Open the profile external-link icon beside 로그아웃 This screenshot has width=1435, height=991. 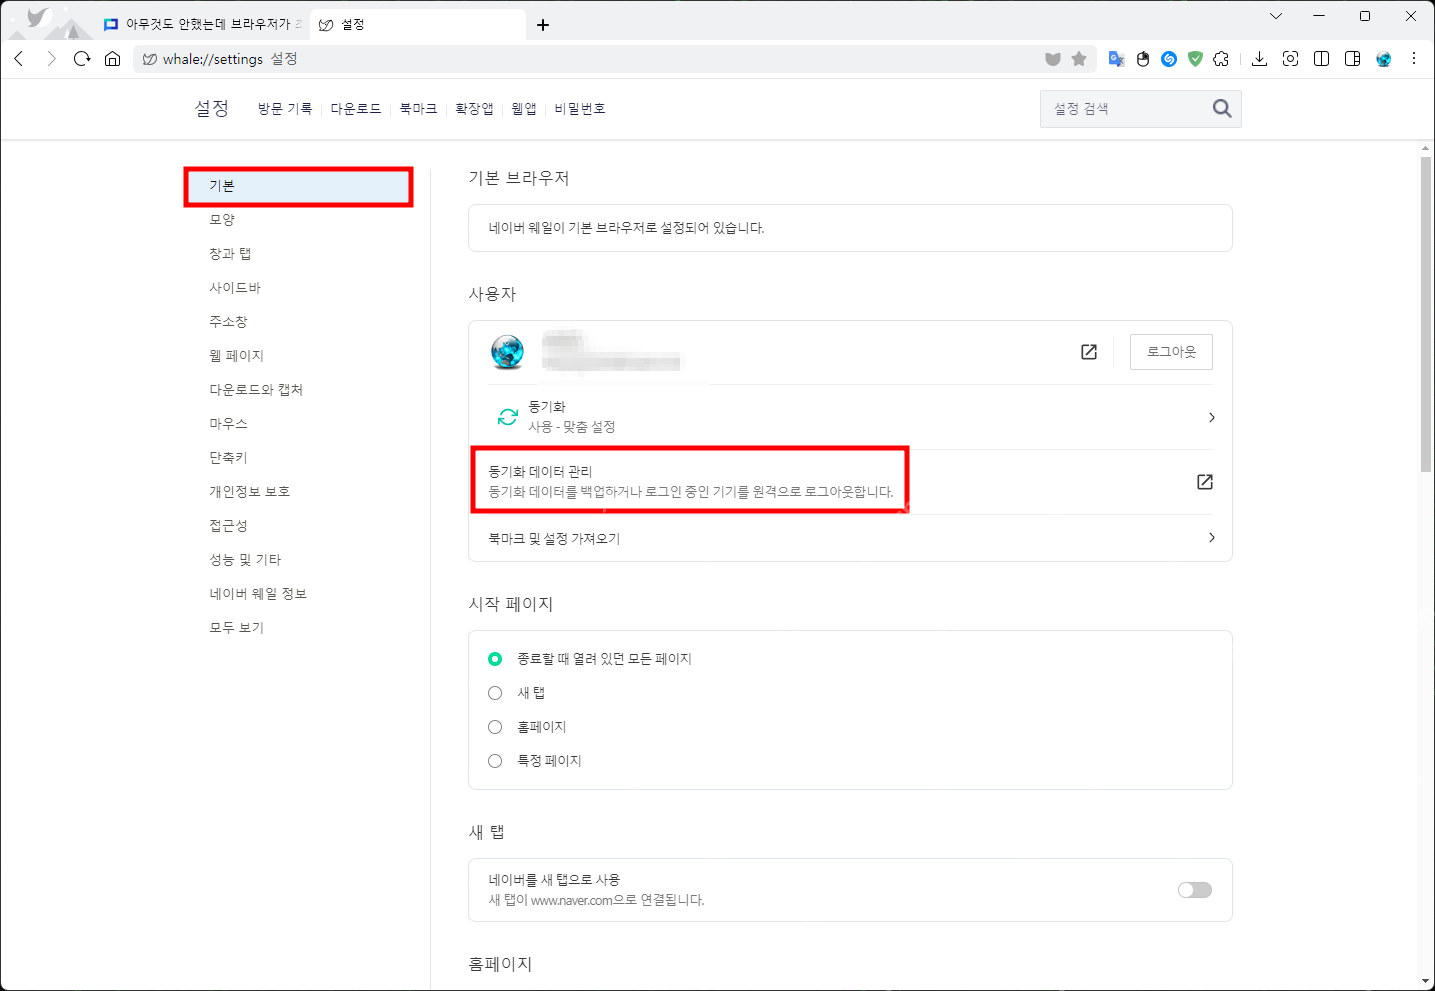click(1089, 352)
